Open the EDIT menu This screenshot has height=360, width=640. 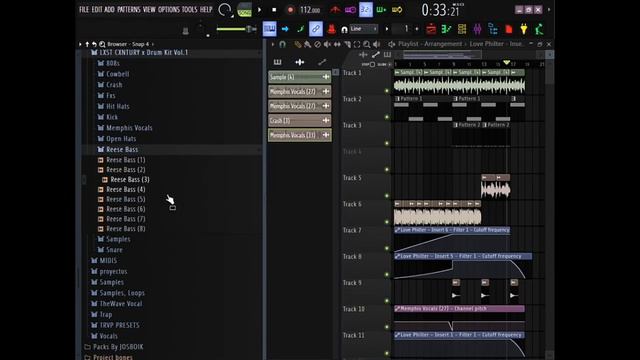pyautogui.click(x=97, y=9)
